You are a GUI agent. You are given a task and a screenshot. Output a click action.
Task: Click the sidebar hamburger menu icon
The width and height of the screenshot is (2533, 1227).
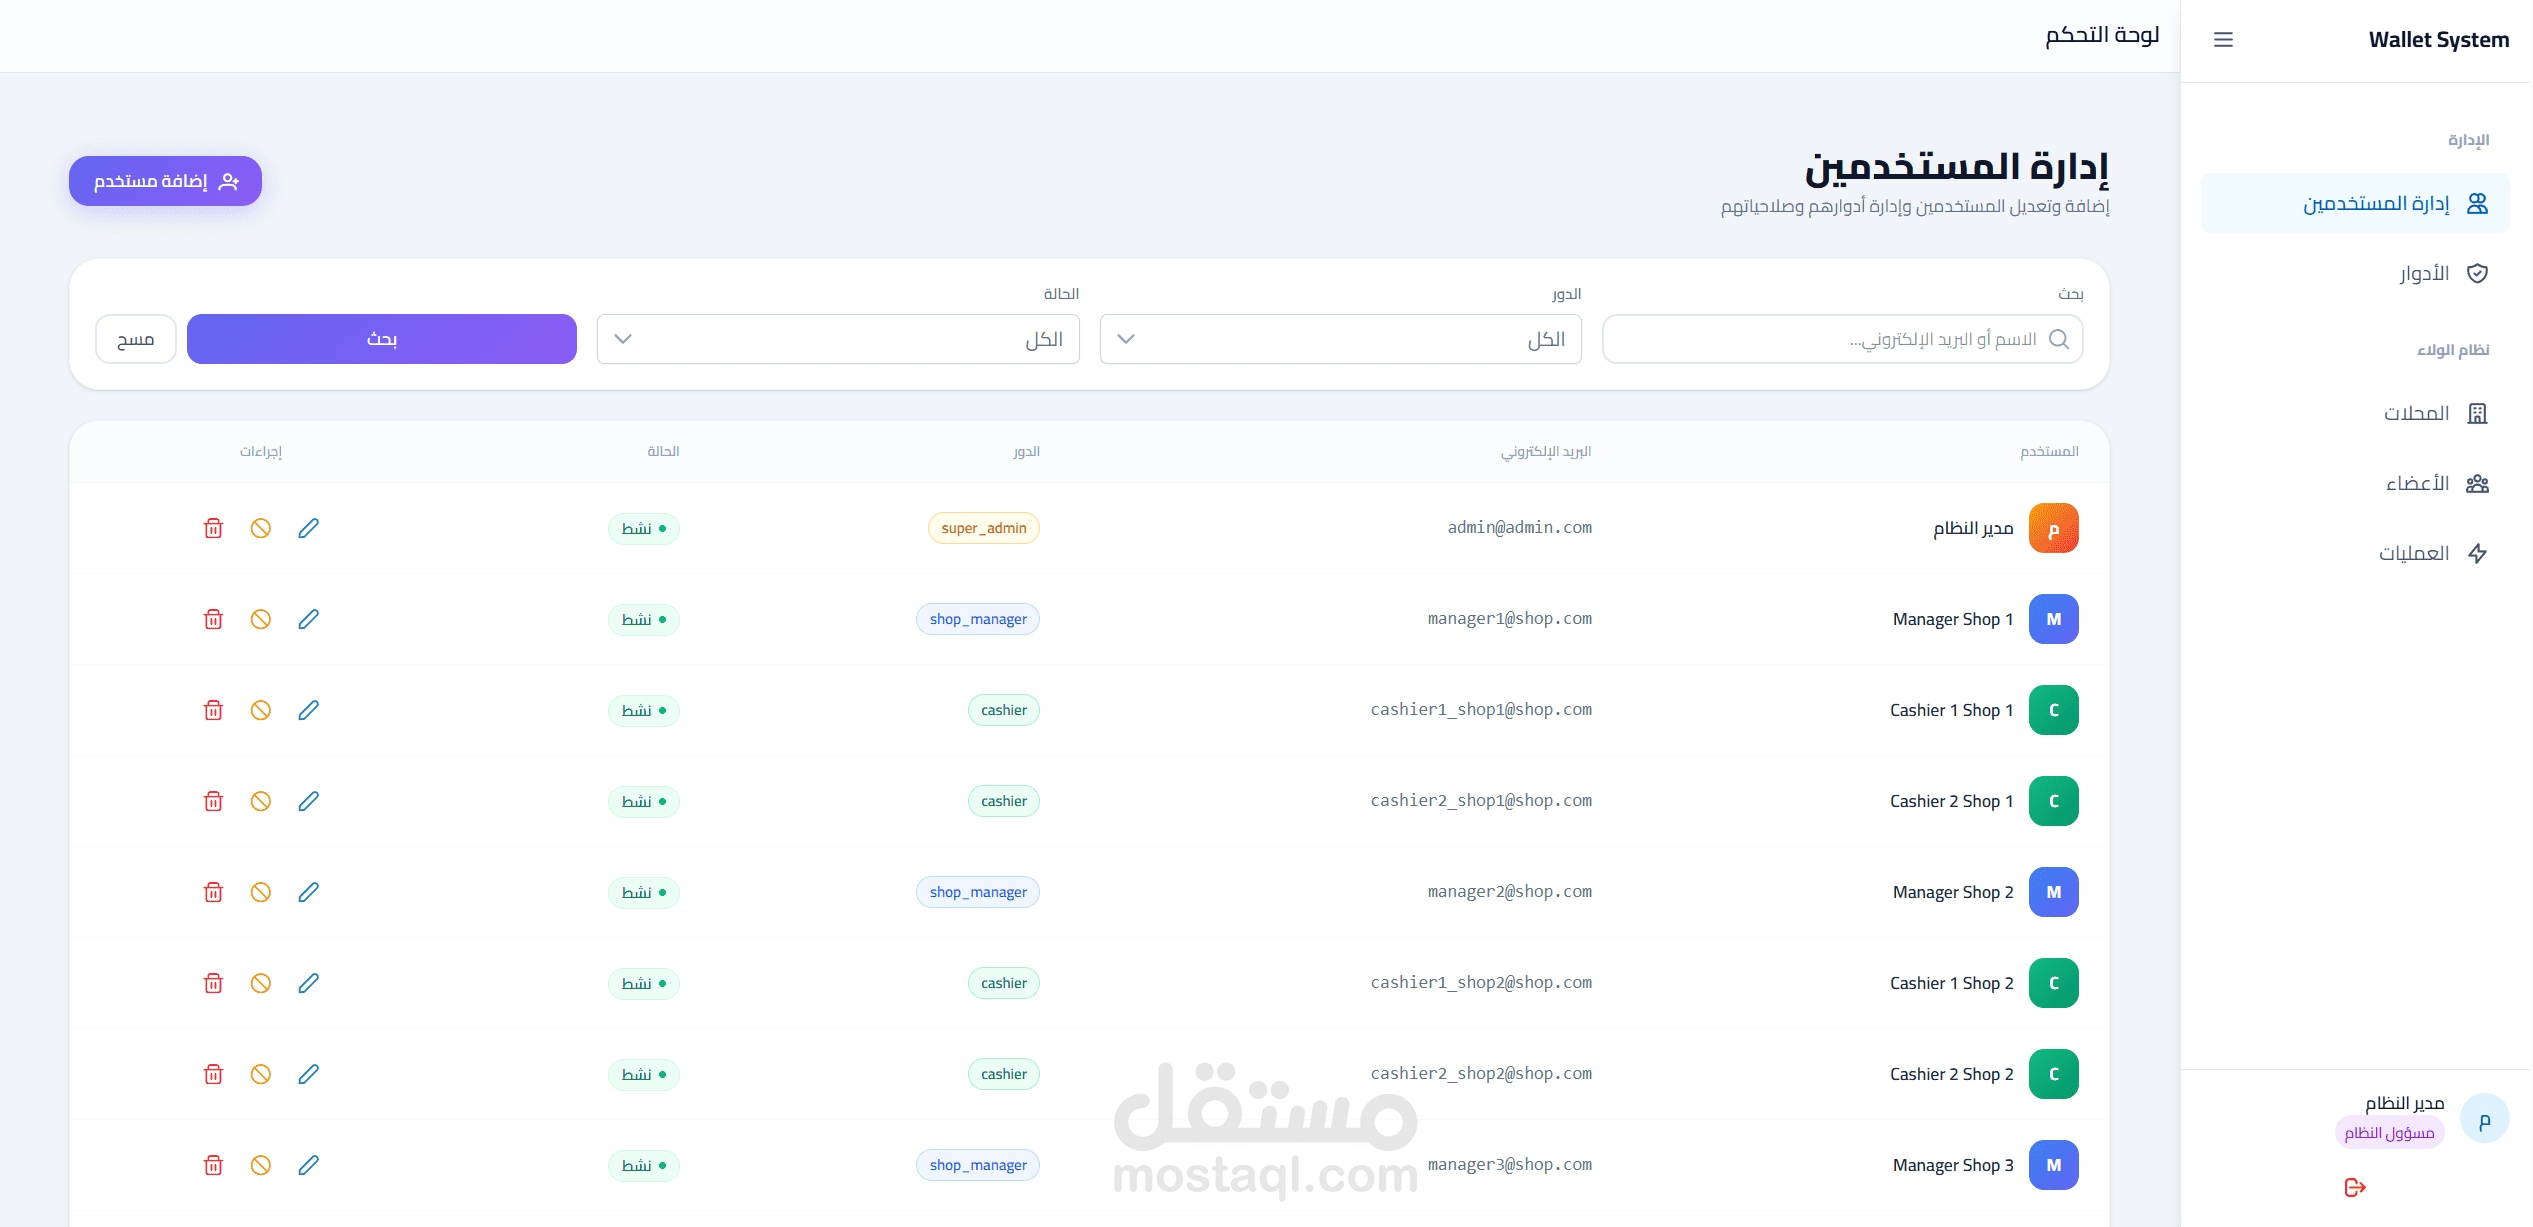click(2223, 40)
